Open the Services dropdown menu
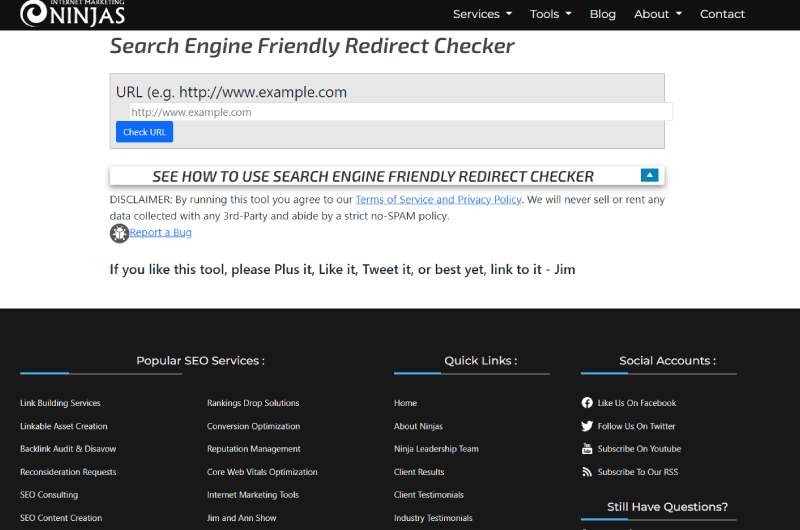Screen dimensions: 800x530 point(482,14)
